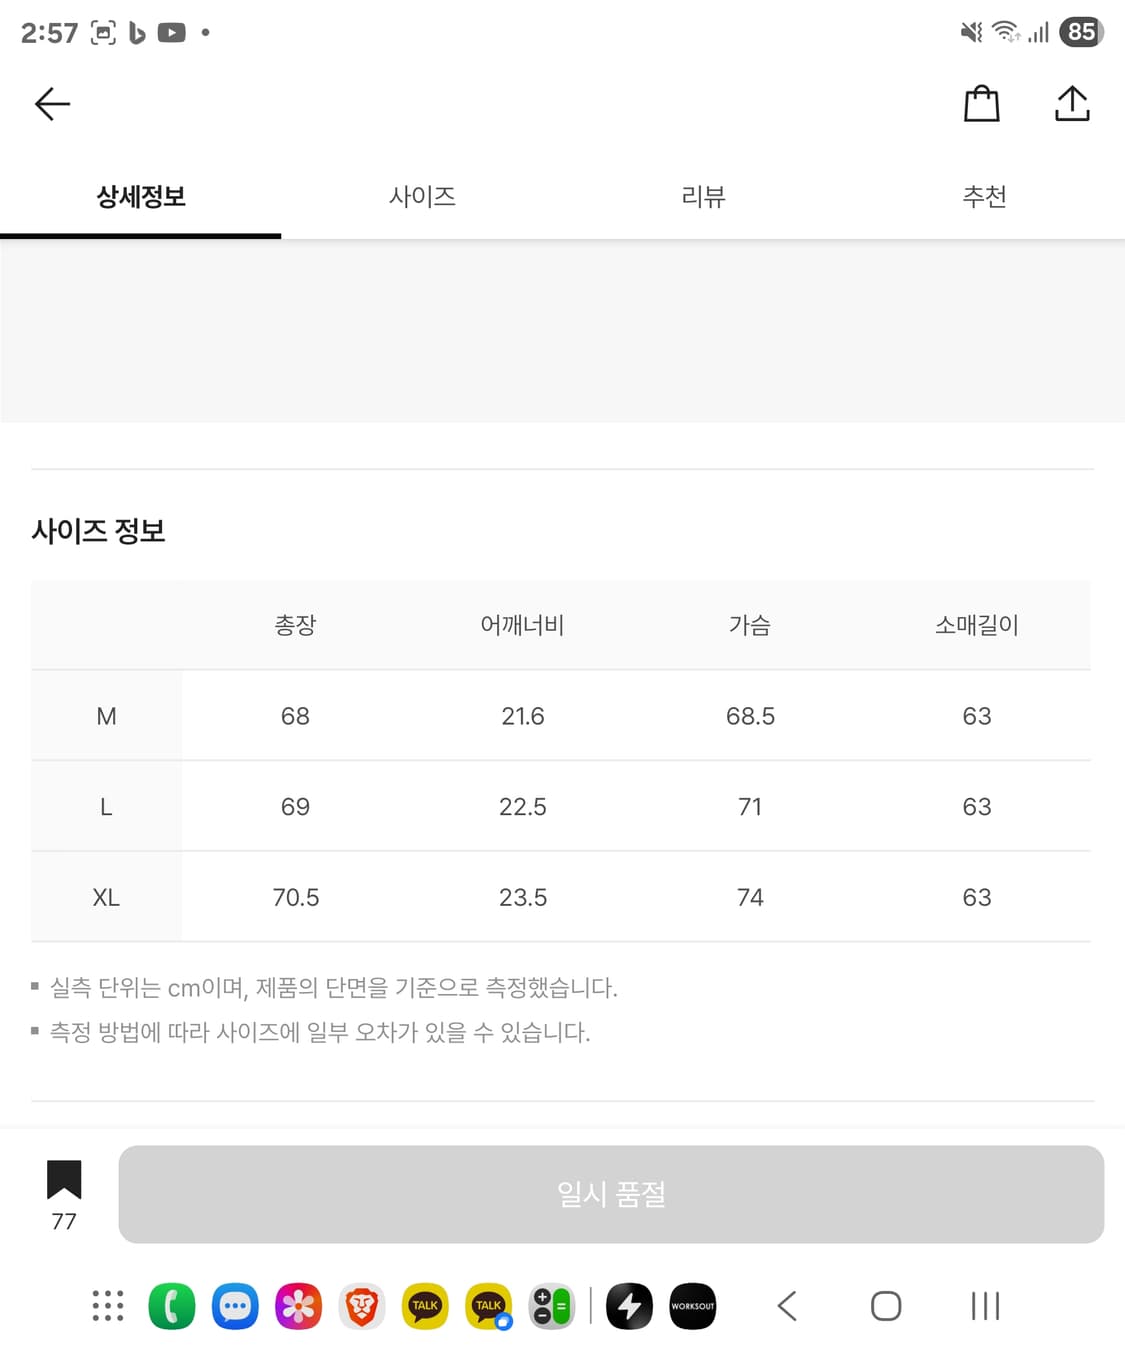Tap the back arrow at top left
1125x1351 pixels.
[52, 104]
